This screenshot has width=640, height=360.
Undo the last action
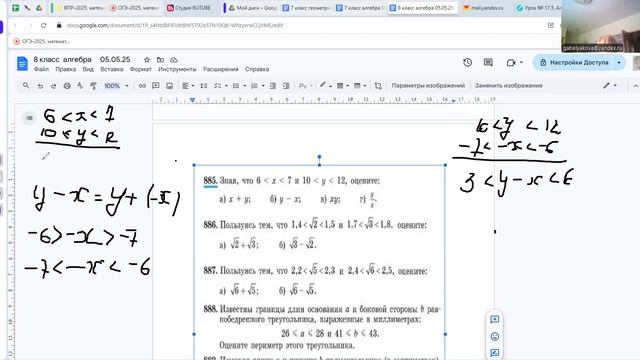coord(40,86)
